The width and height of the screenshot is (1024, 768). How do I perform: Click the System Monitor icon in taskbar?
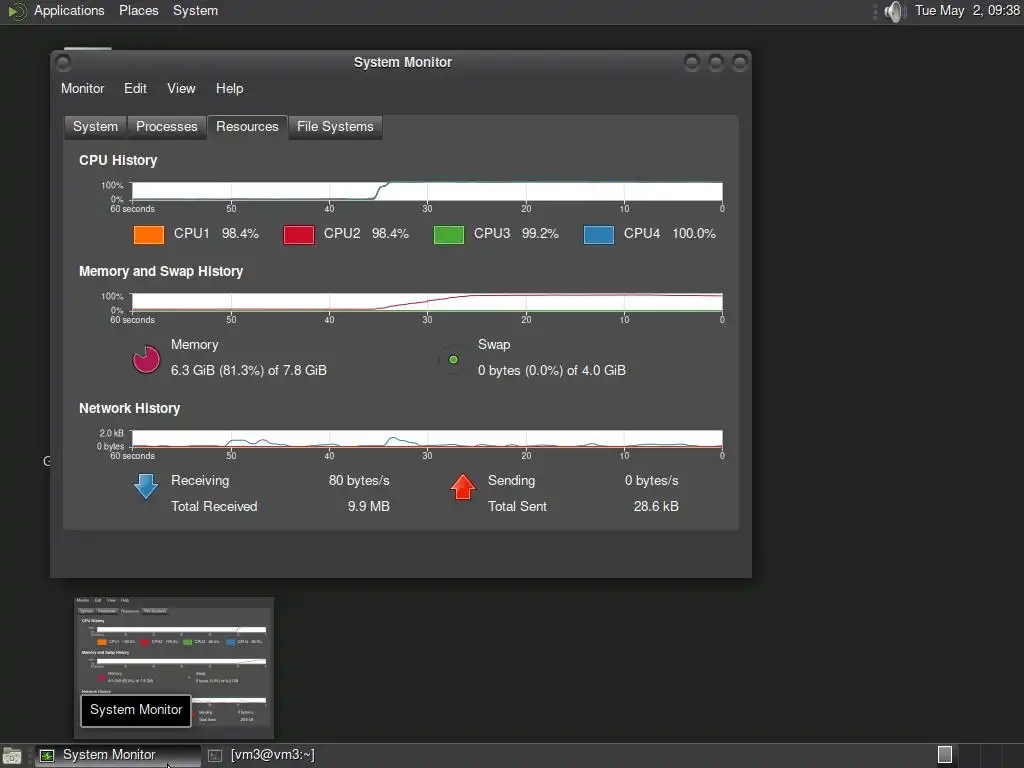click(x=46, y=756)
